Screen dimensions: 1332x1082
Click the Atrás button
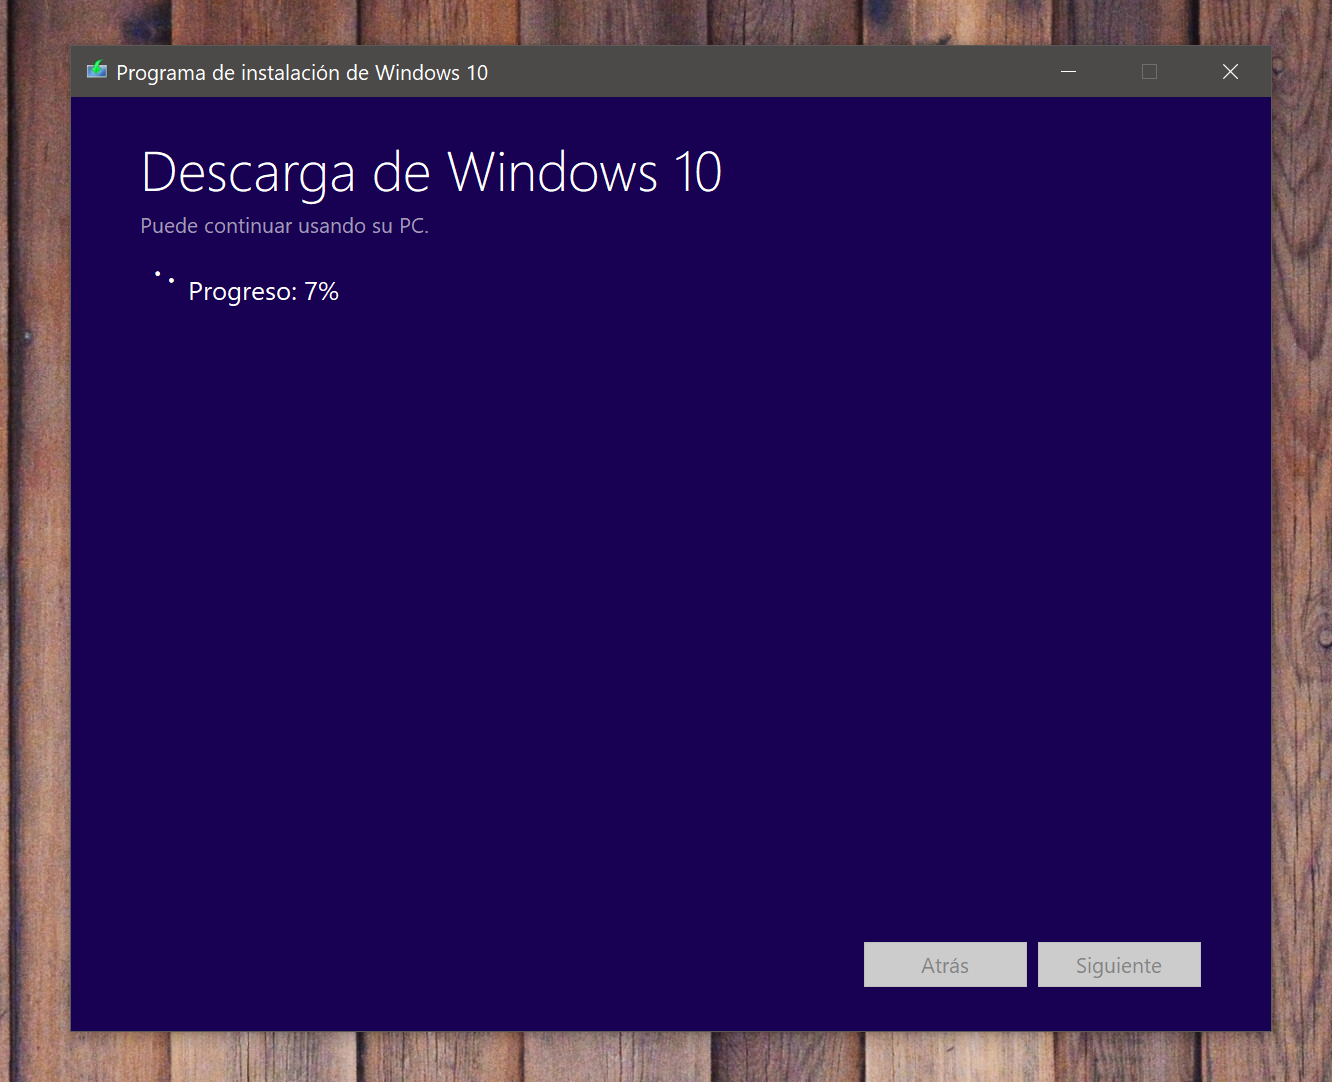(x=945, y=965)
